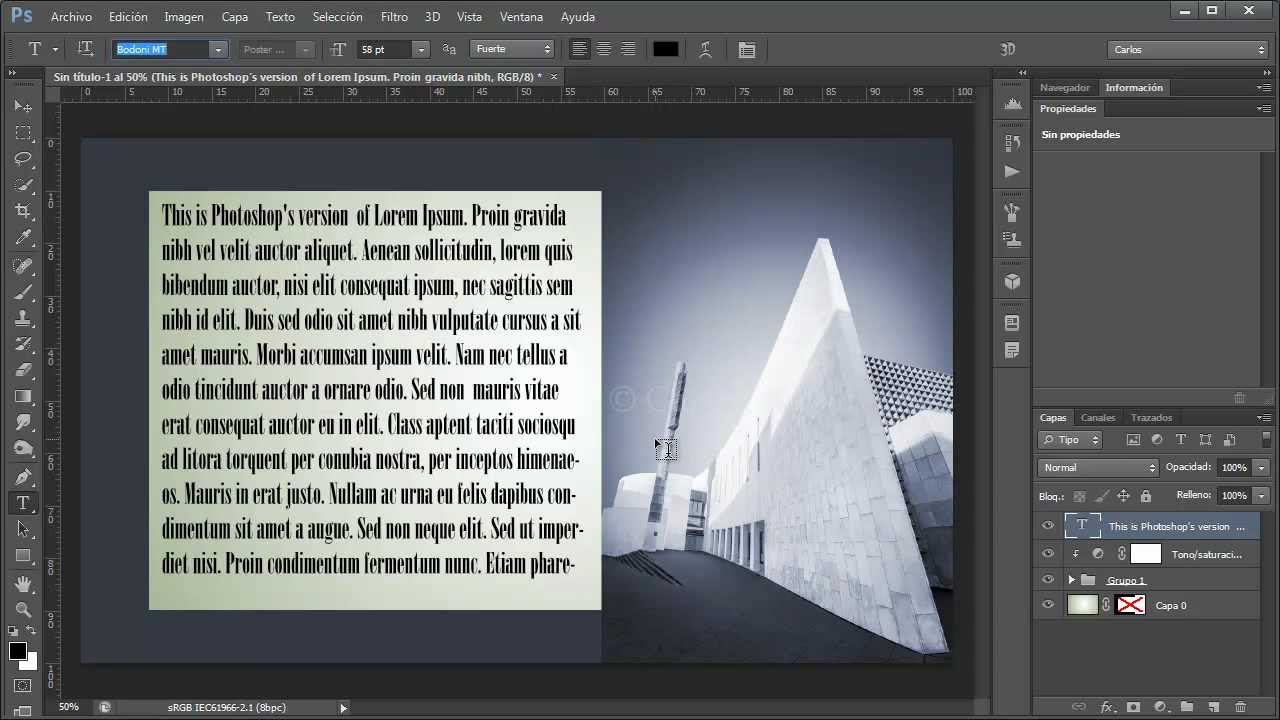Select the Horizontal Type tool
This screenshot has width=1280, height=720.
click(23, 503)
